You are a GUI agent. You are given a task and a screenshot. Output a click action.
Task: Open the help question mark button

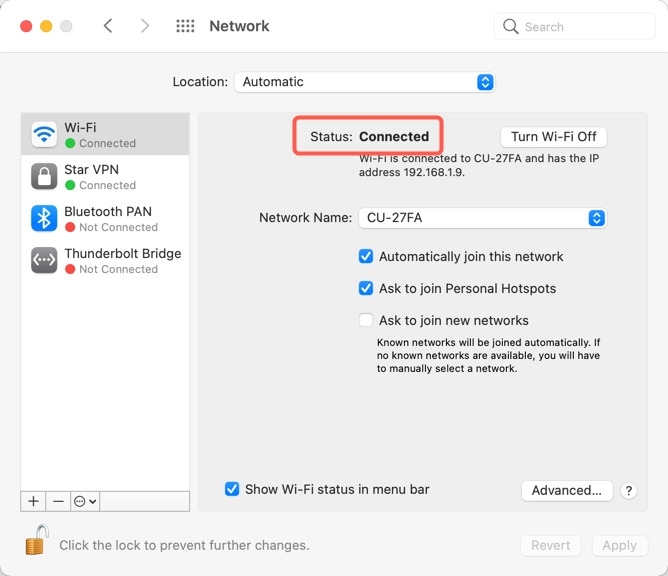pyautogui.click(x=629, y=491)
